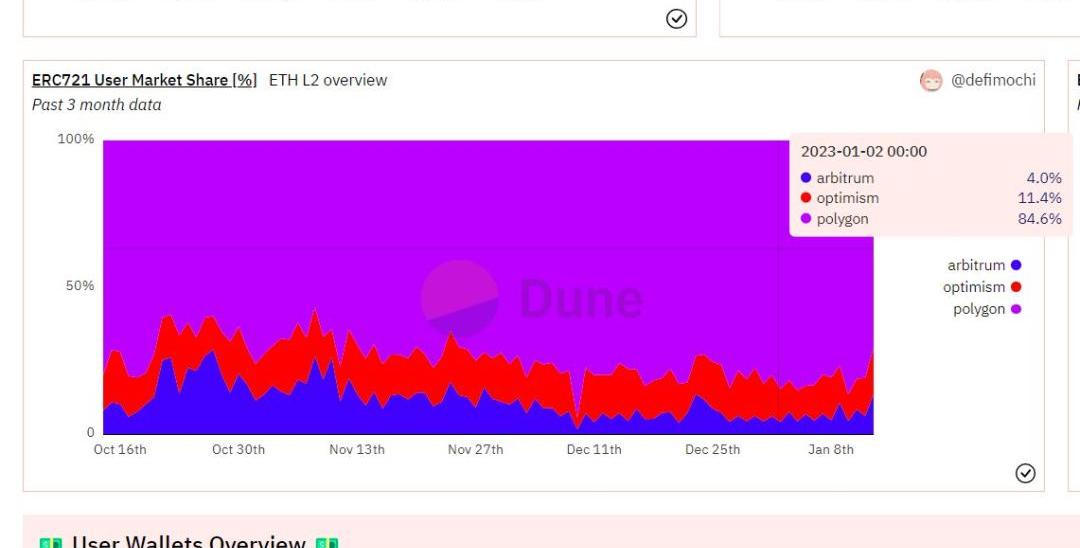Click the arbitrum dot in the hover tooltip
The height and width of the screenshot is (548, 1080).
tap(806, 178)
